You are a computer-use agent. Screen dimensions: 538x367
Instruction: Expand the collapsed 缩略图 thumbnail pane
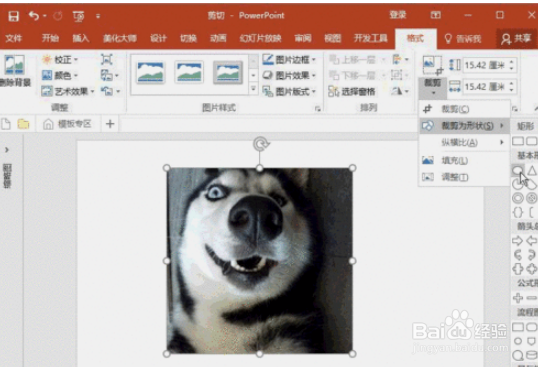[7, 150]
